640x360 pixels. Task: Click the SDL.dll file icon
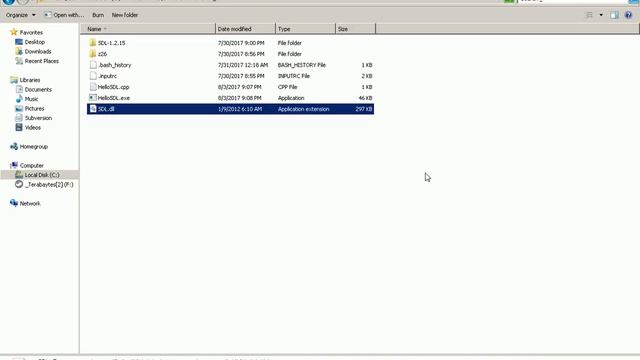(93, 109)
